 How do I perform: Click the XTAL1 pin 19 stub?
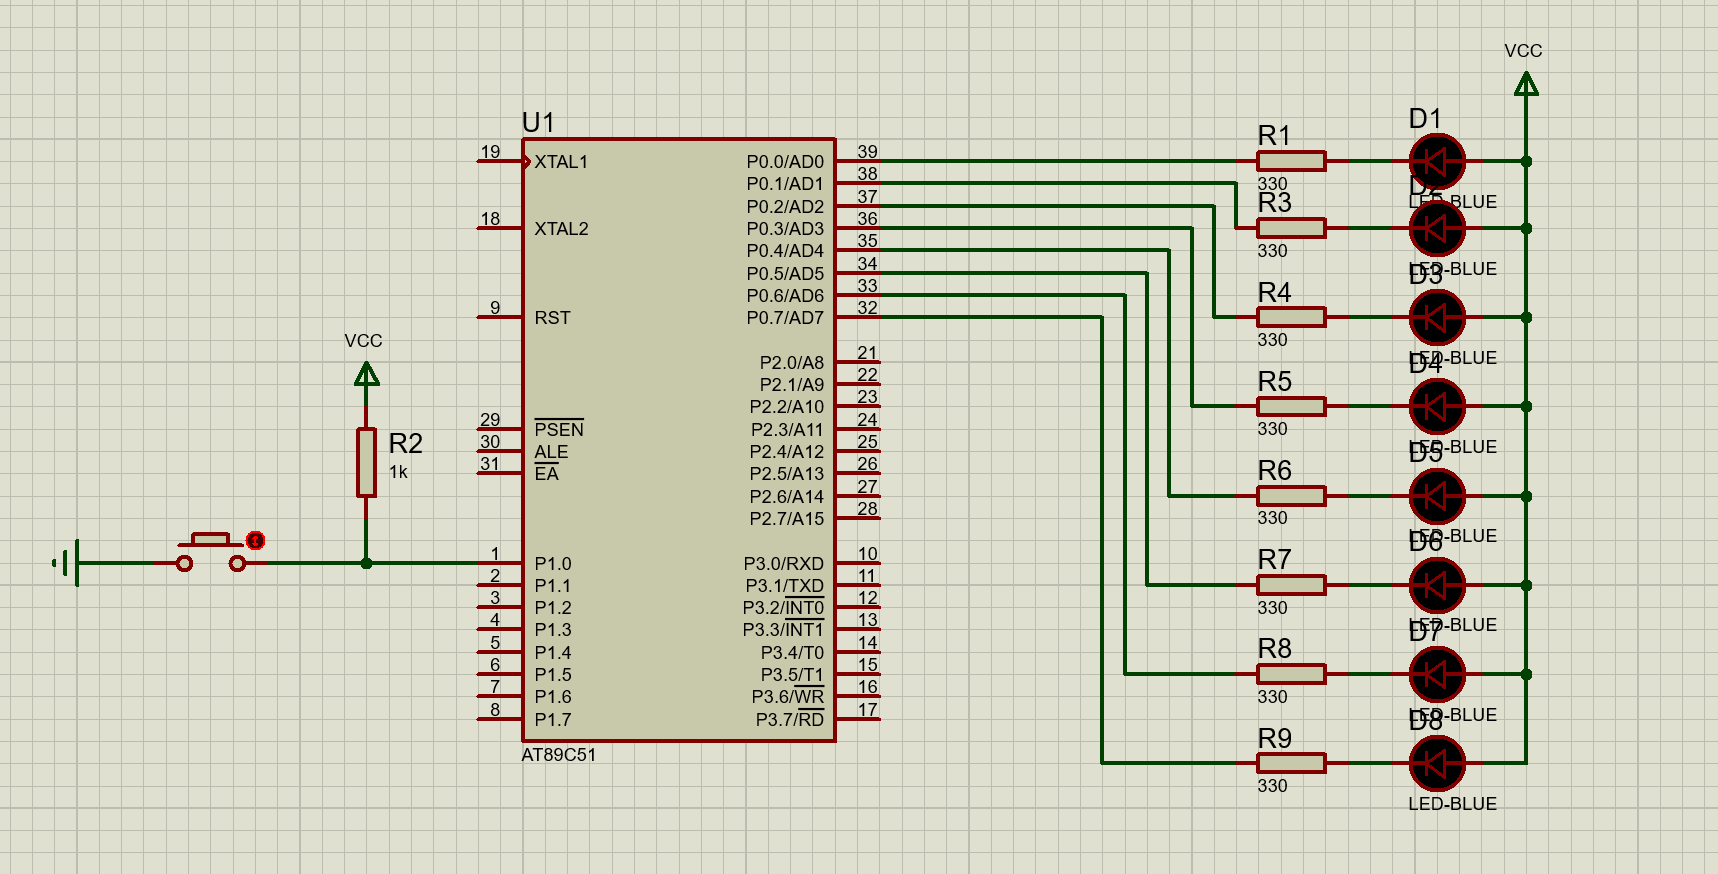click(x=498, y=161)
